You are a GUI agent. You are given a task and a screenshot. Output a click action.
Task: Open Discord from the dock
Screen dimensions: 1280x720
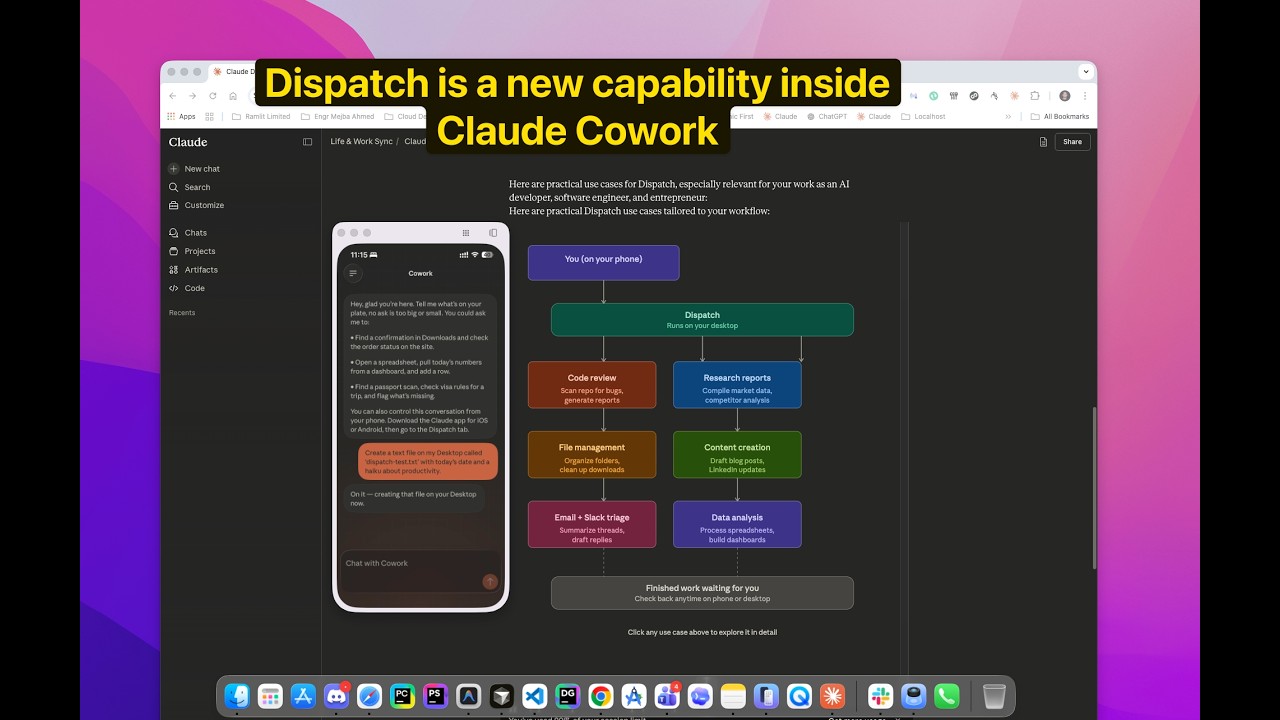(336, 696)
